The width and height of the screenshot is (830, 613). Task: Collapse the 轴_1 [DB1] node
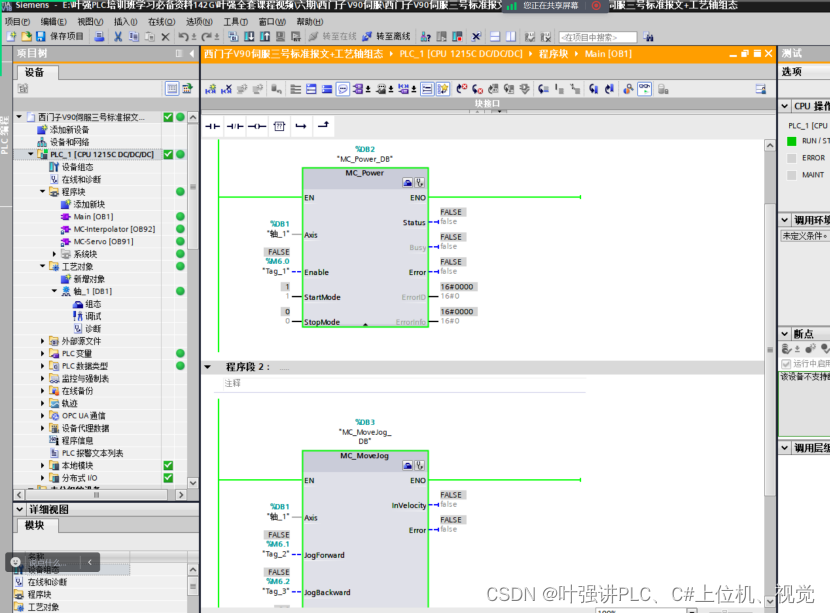point(54,291)
